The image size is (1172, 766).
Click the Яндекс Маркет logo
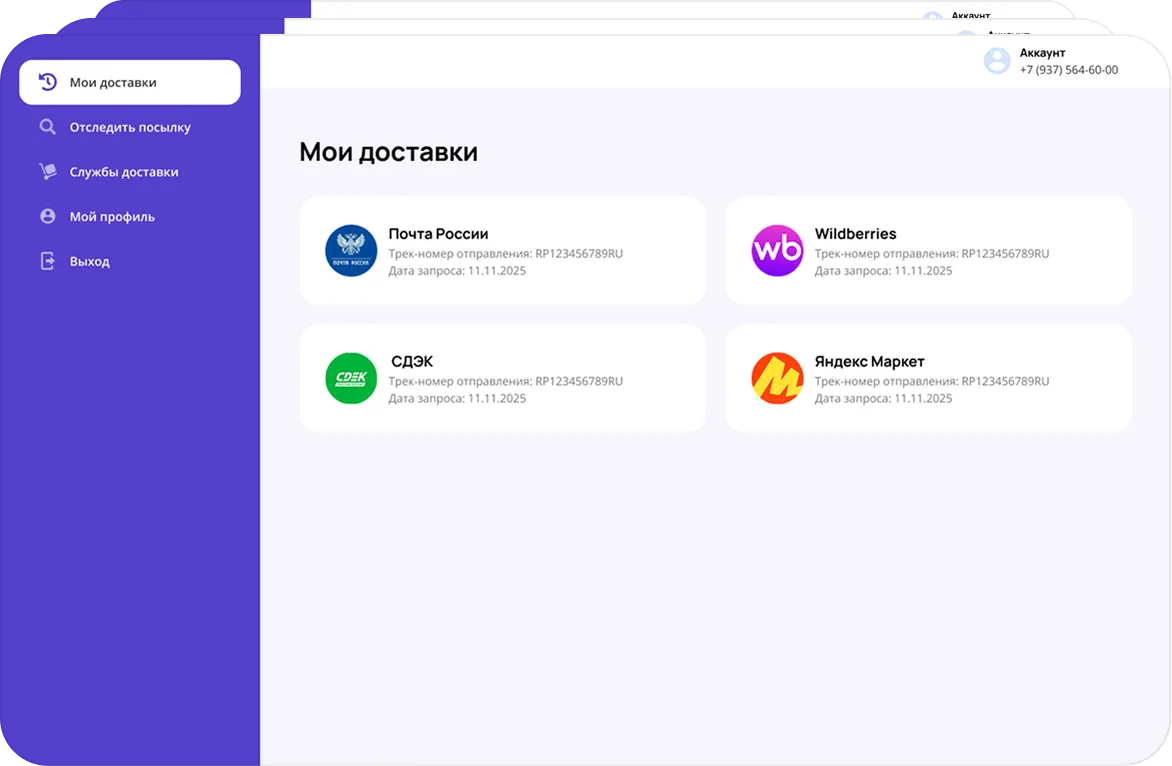(777, 378)
